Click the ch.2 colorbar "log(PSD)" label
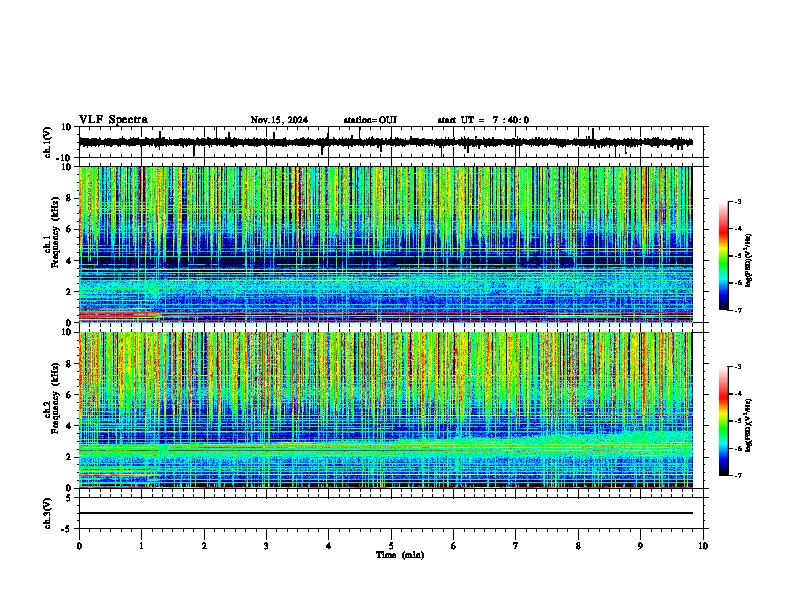792x612 pixels. (749, 425)
